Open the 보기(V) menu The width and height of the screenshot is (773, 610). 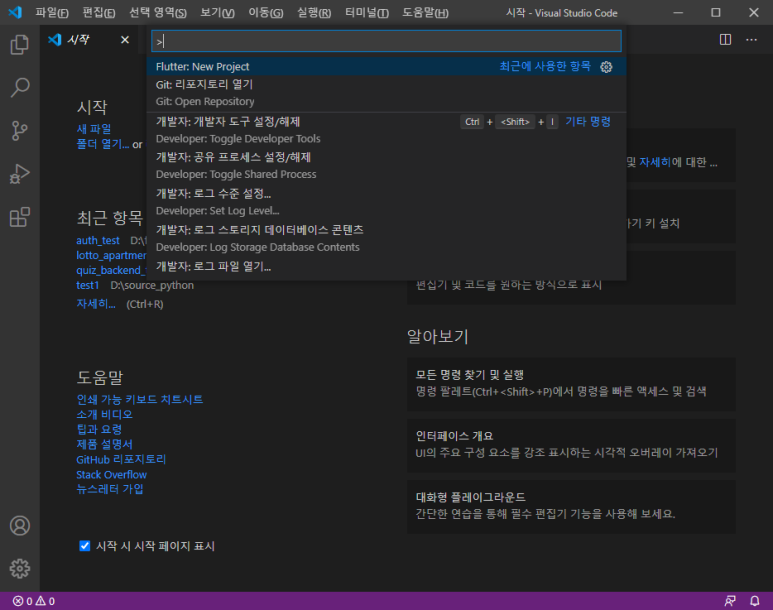(217, 13)
